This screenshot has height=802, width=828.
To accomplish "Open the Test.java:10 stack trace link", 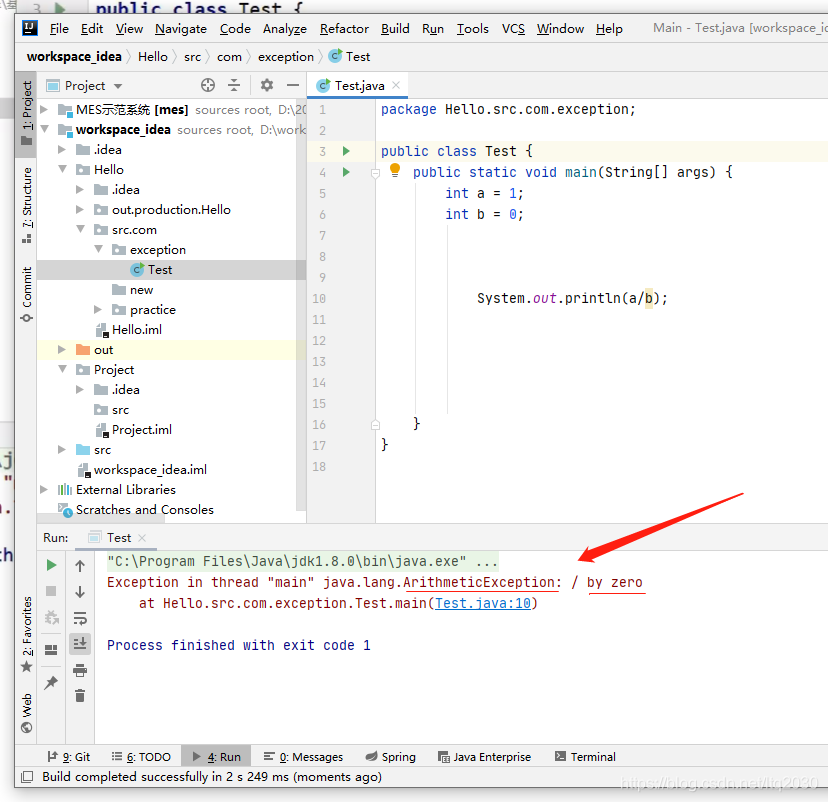I will click(483, 603).
